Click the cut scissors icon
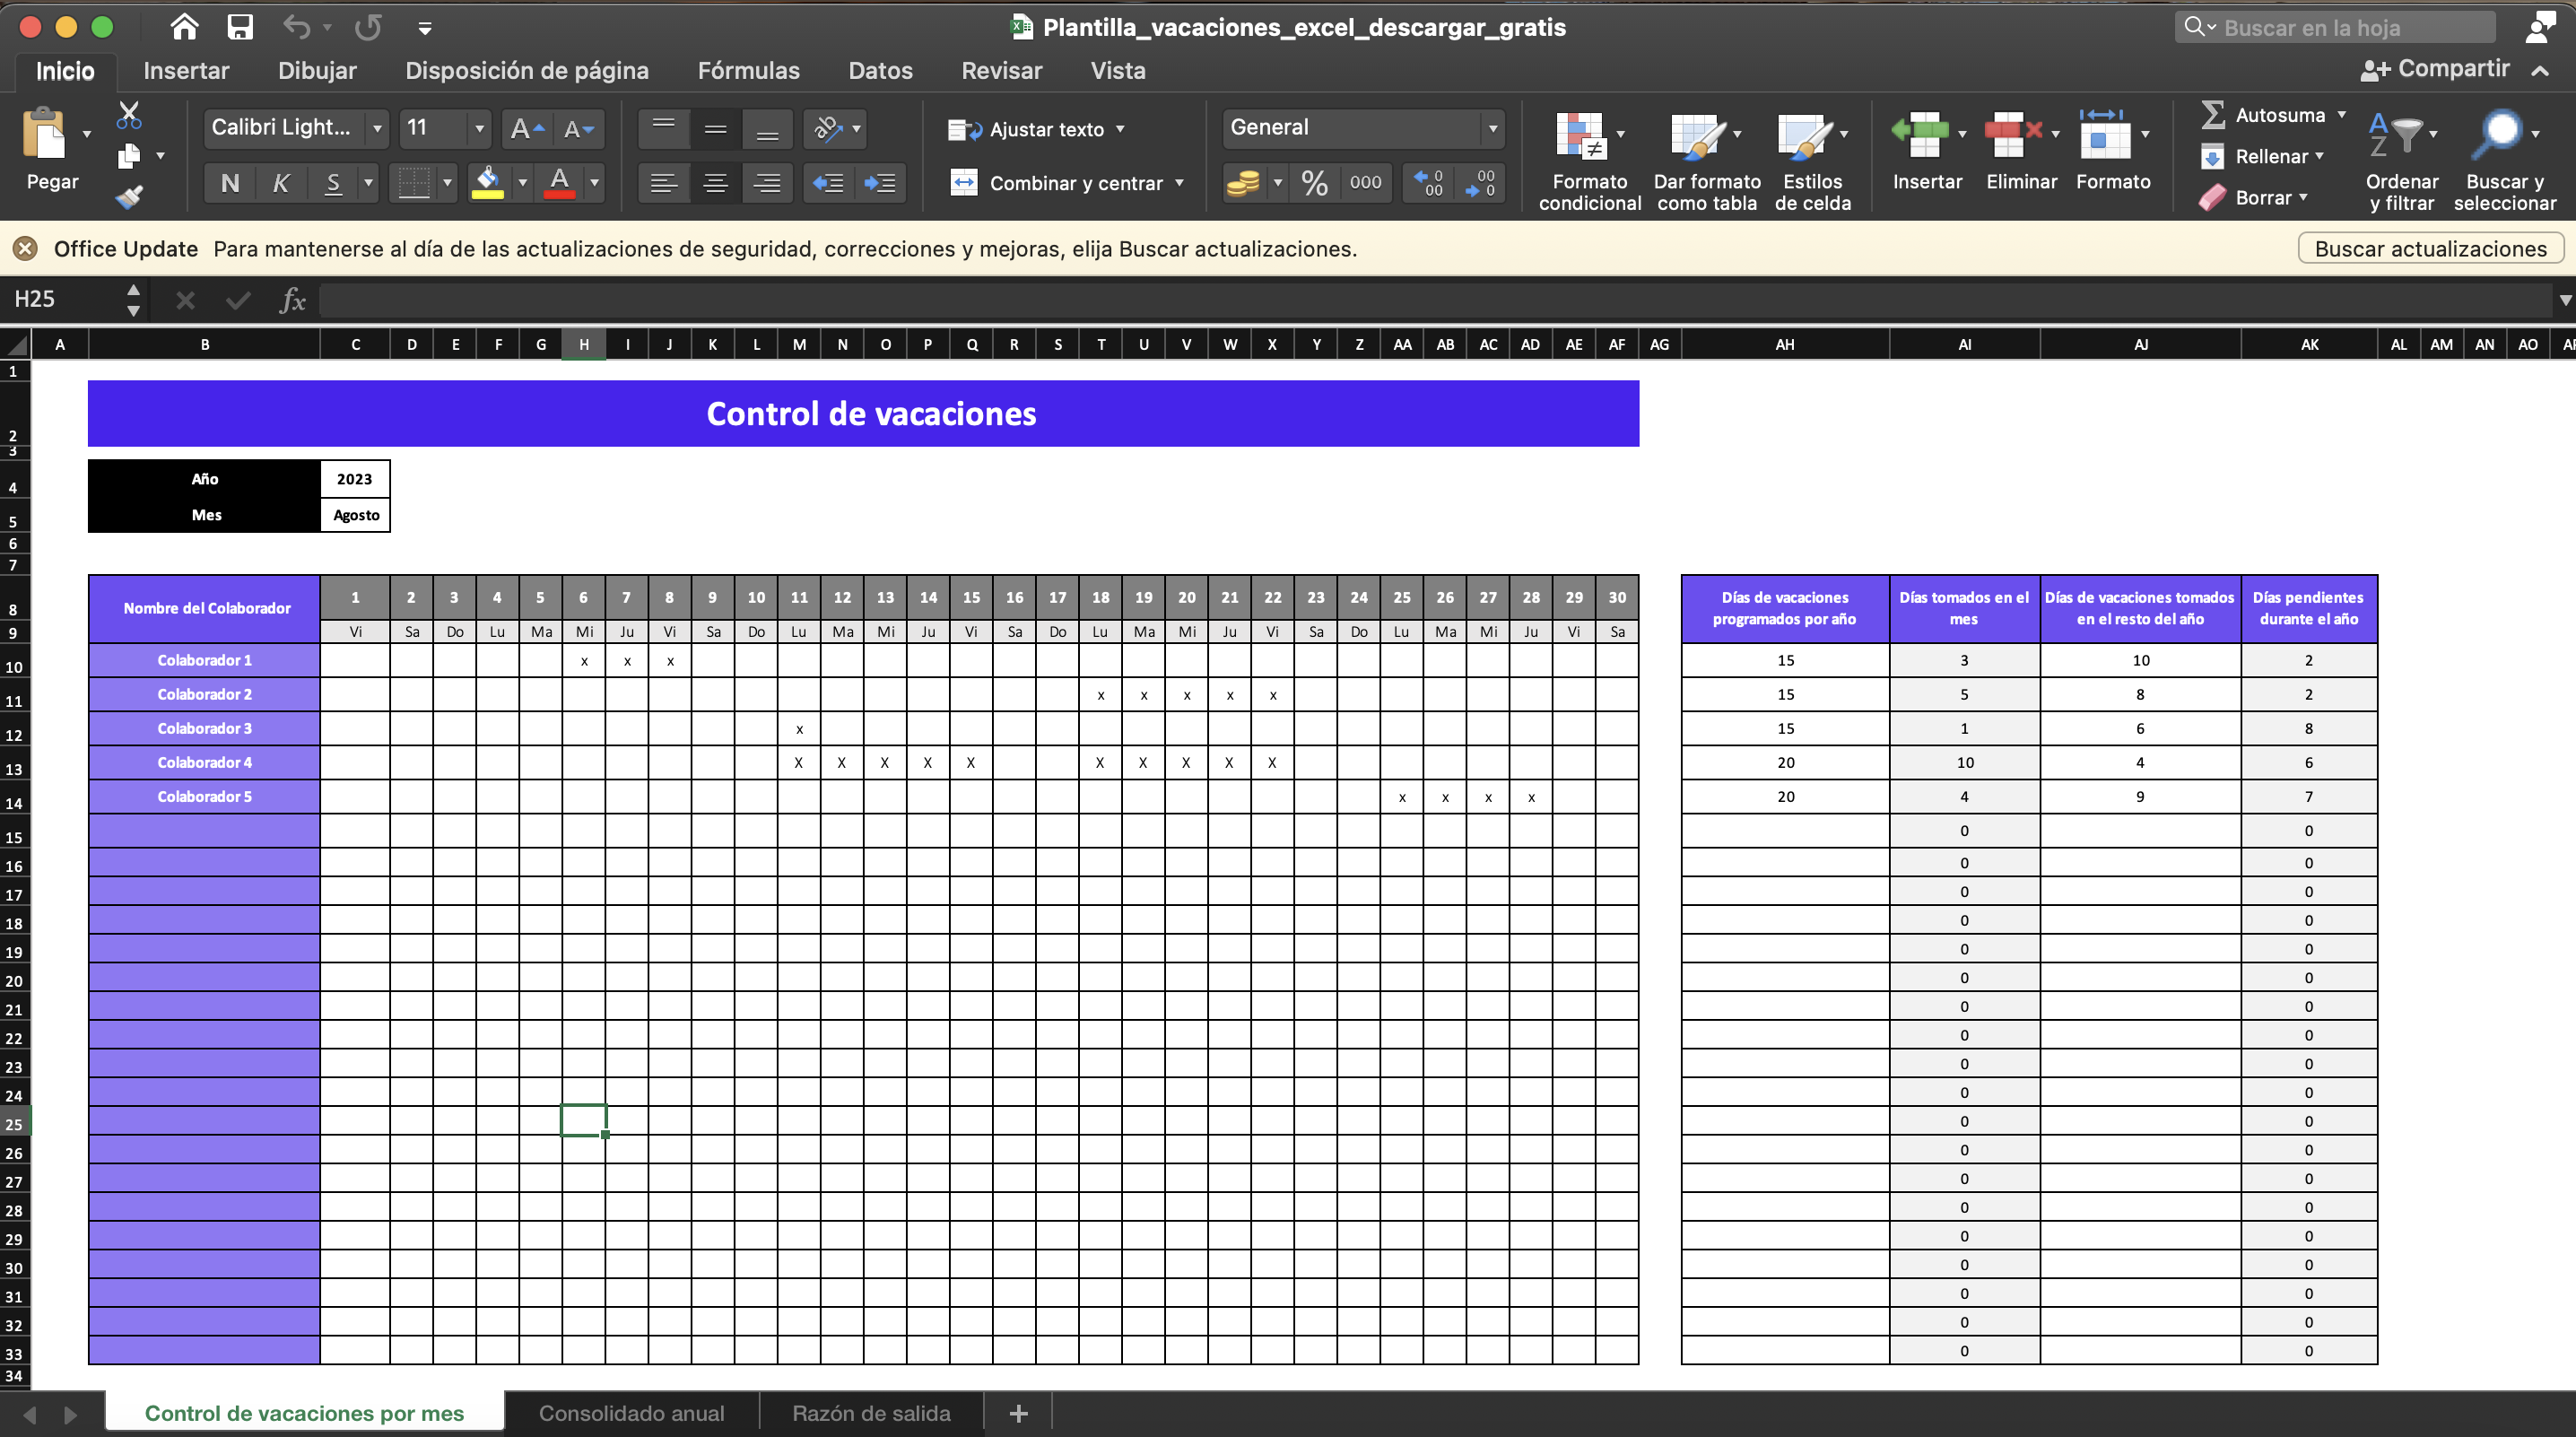Image resolution: width=2576 pixels, height=1437 pixels. point(128,113)
